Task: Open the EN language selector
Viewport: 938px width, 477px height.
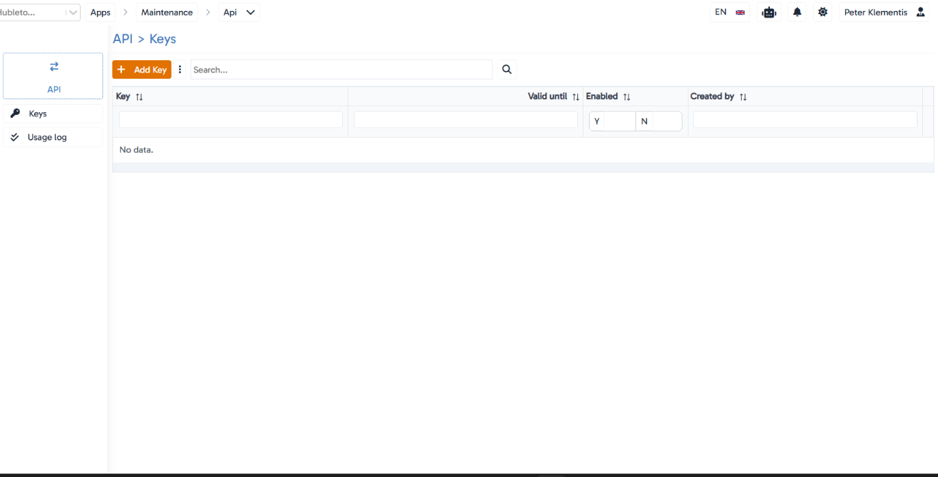Action: click(729, 12)
